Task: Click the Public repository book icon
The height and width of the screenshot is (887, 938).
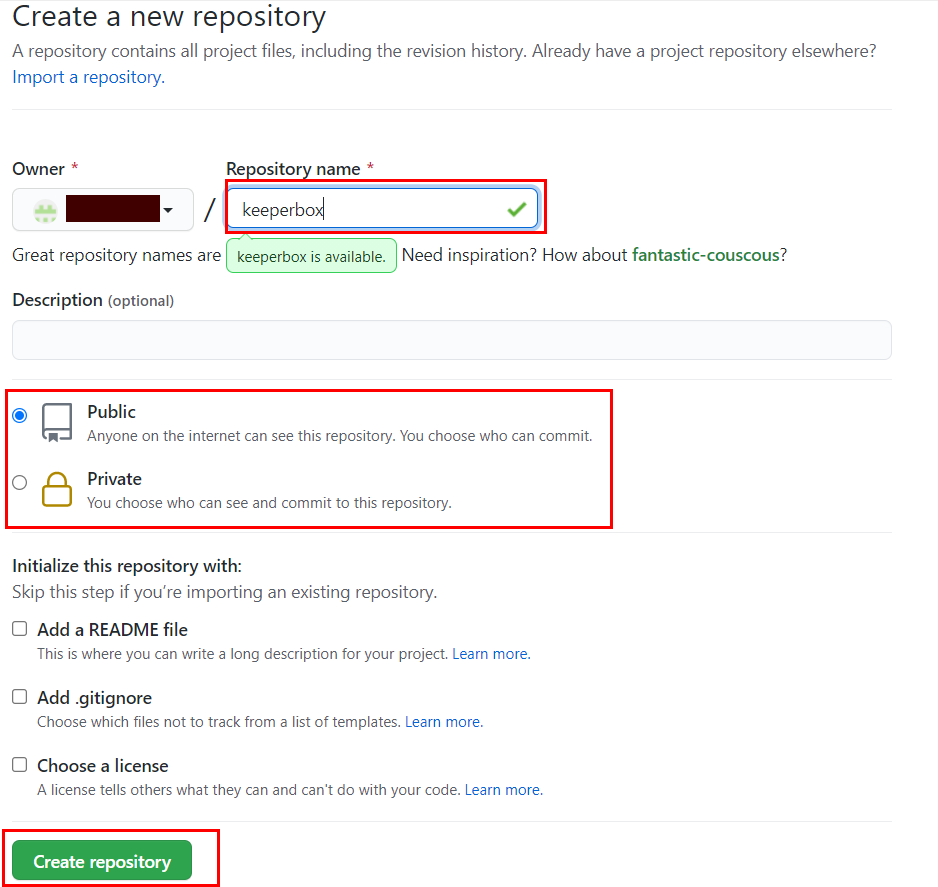Action: pyautogui.click(x=57, y=422)
